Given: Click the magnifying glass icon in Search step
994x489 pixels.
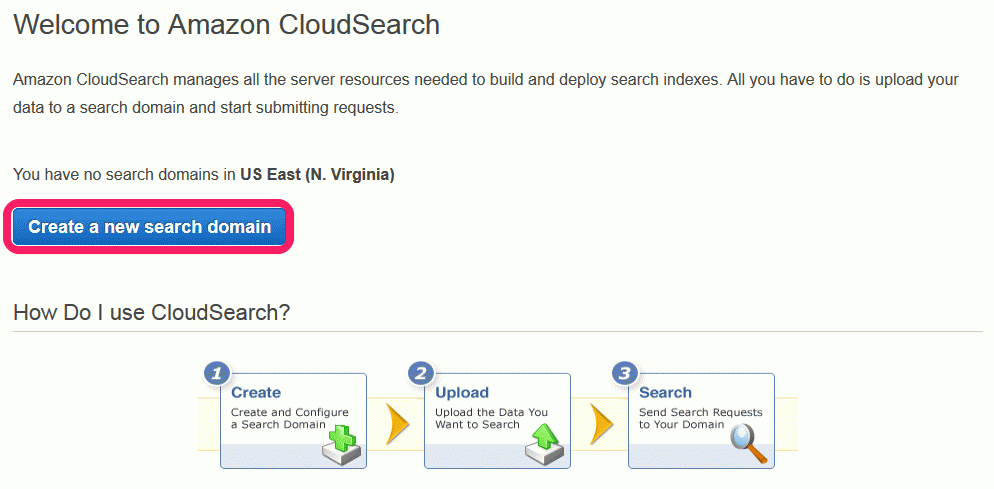Looking at the screenshot, I should (749, 442).
